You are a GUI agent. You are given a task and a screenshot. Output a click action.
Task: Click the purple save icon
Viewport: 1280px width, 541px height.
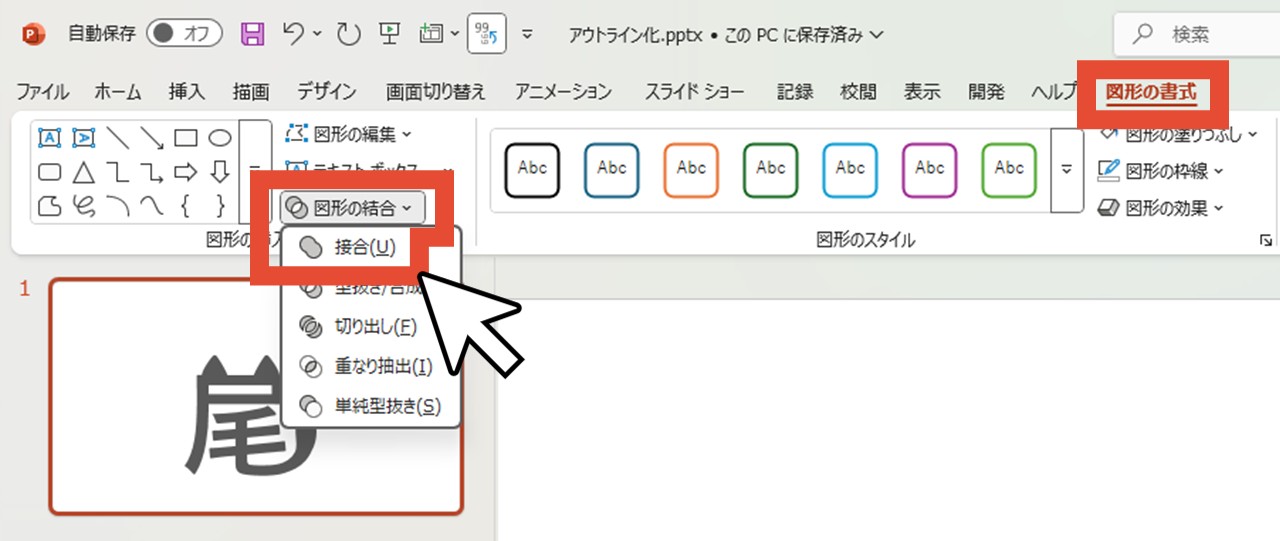(x=254, y=34)
